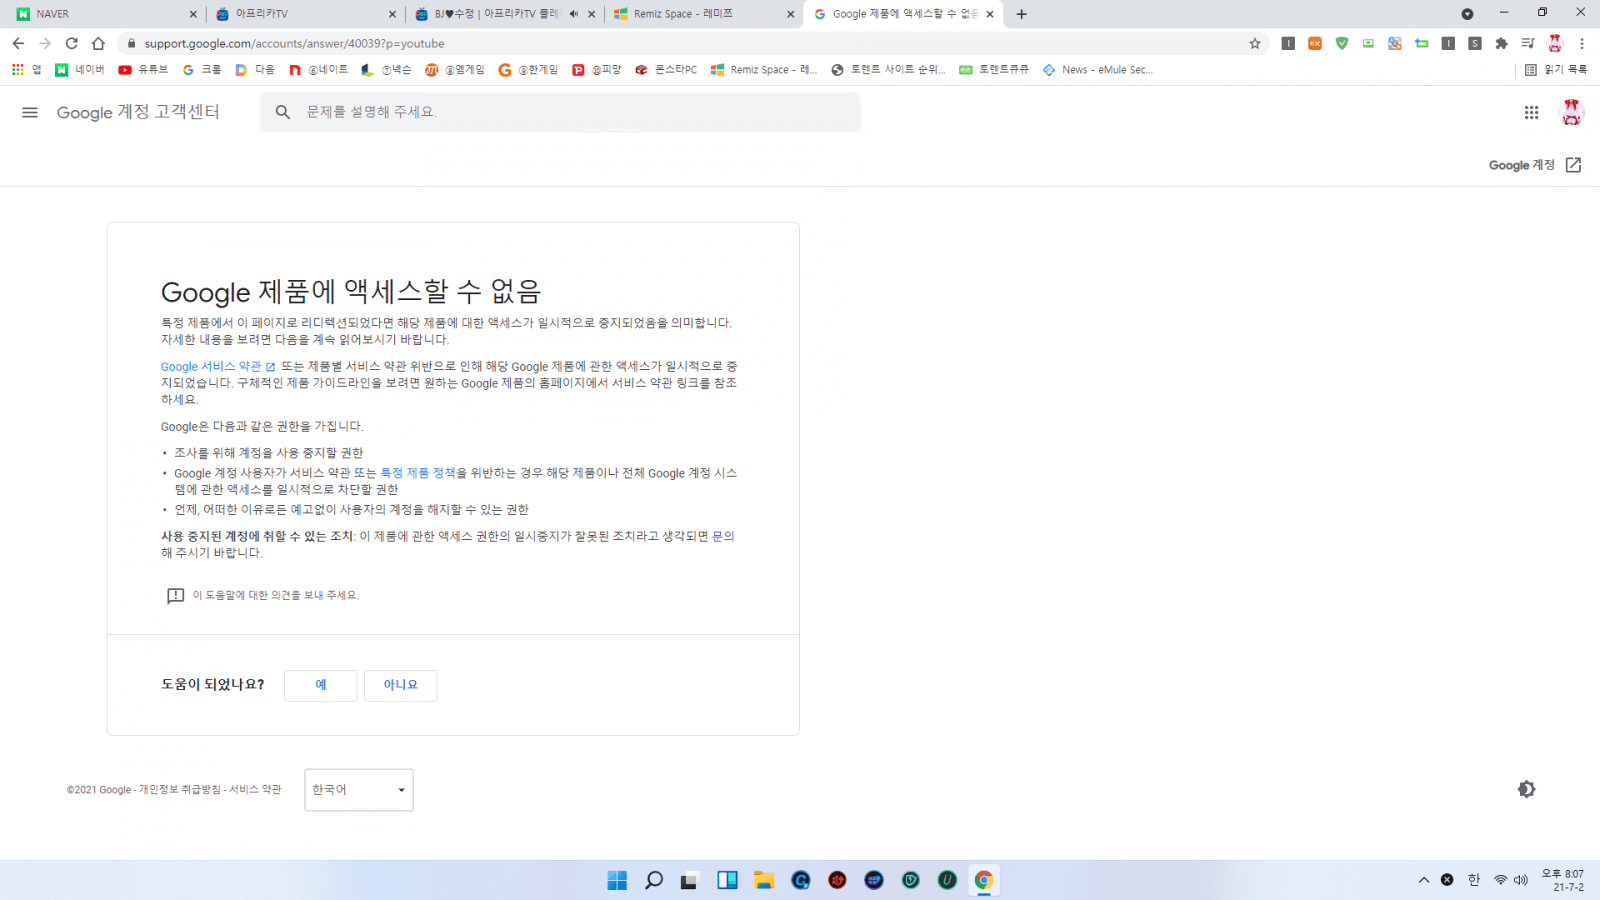Viewport: 1600px width, 900px height.
Task: Toggle dark mode icon in page footer
Action: click(x=1526, y=789)
